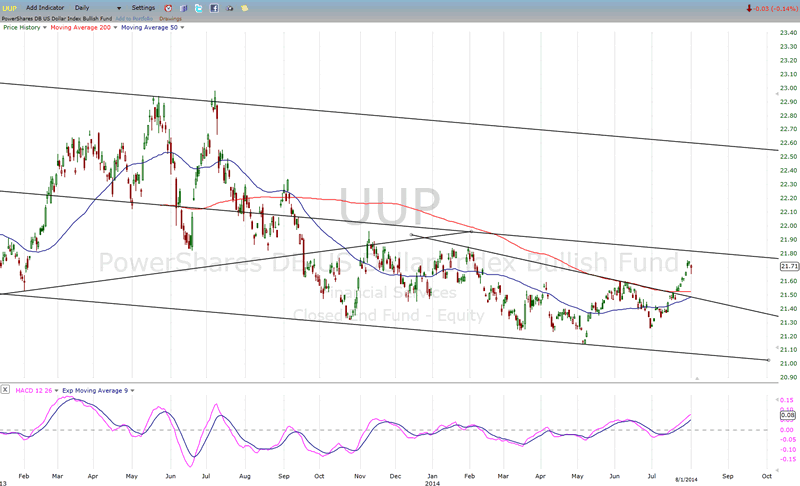Click the UUP ticker symbol
The width and height of the screenshot is (800, 486).
coord(10,8)
